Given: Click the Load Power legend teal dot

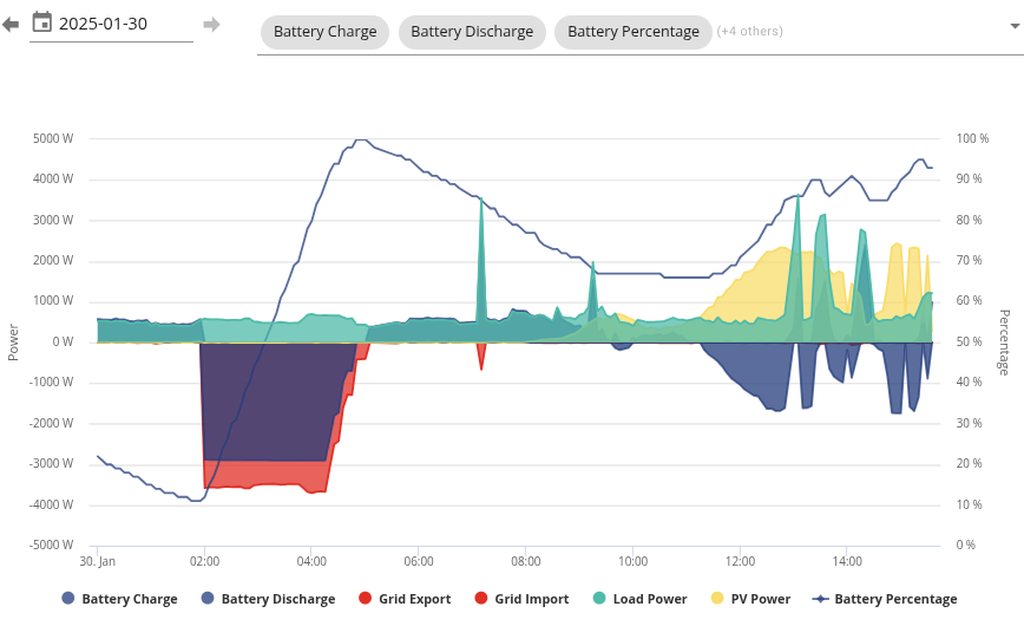Looking at the screenshot, I should 599,599.
